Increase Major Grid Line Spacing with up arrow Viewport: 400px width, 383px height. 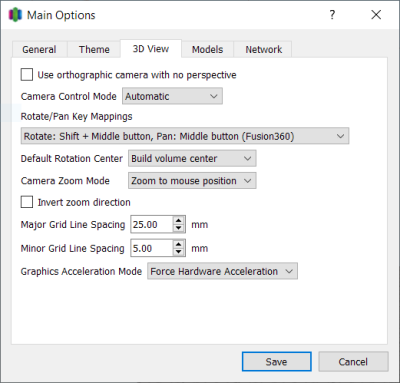click(179, 220)
